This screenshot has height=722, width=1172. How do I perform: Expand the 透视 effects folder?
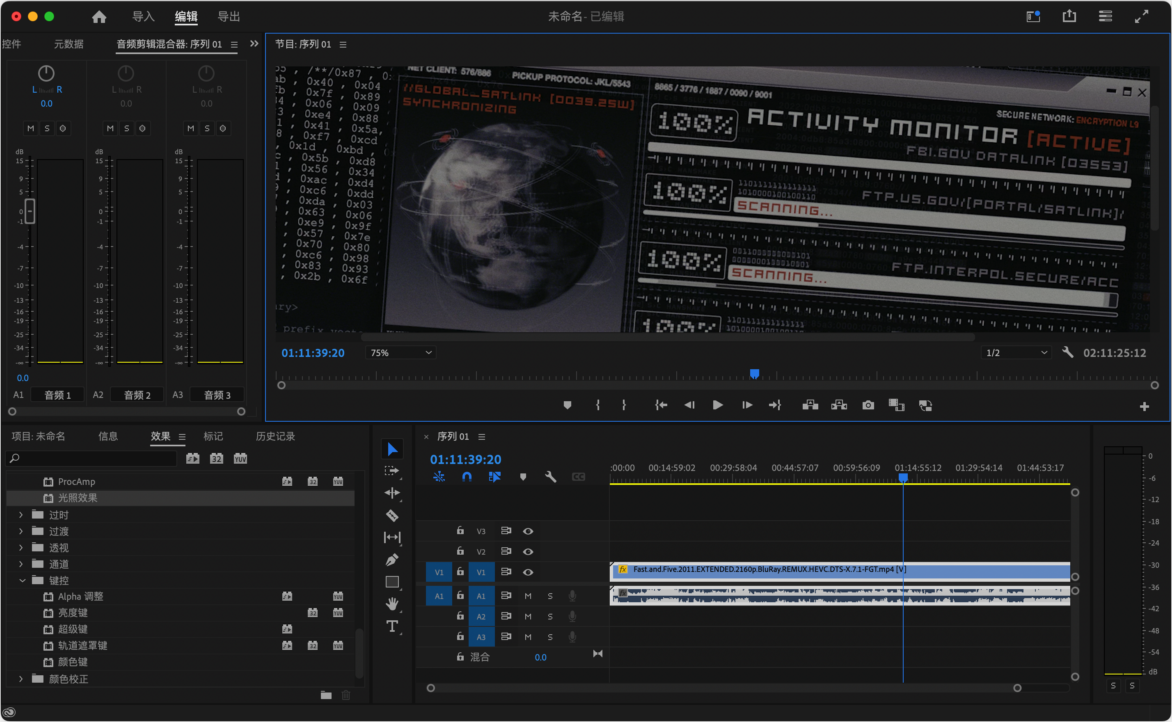coord(21,548)
